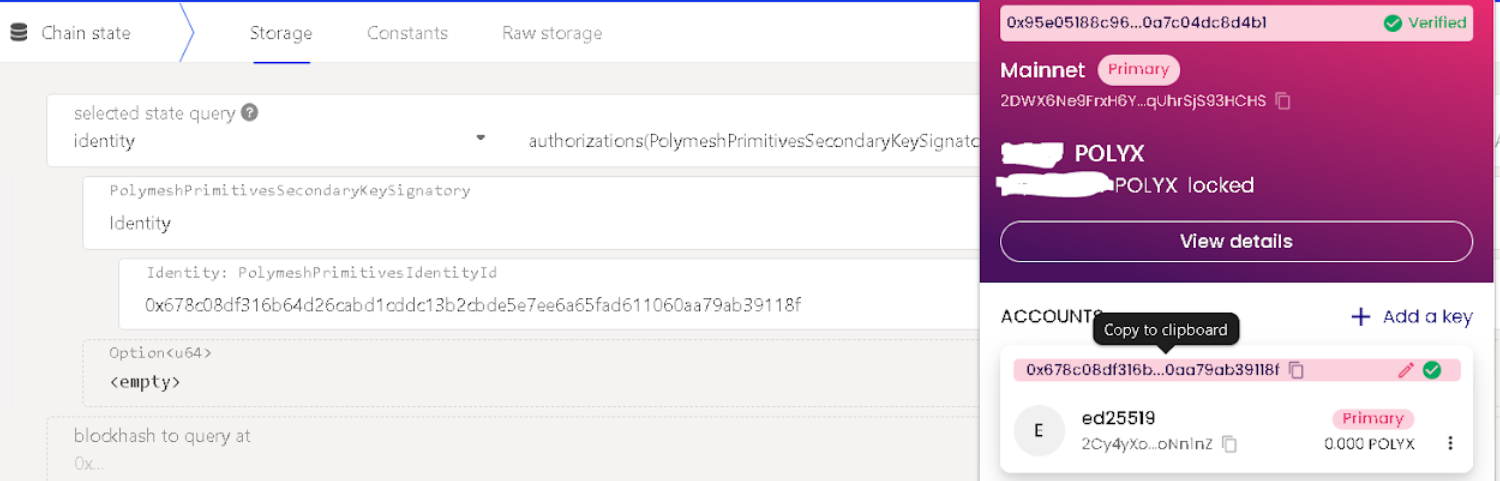The height and width of the screenshot is (481, 1500).
Task: Switch to the Raw storage tab
Action: [x=552, y=33]
